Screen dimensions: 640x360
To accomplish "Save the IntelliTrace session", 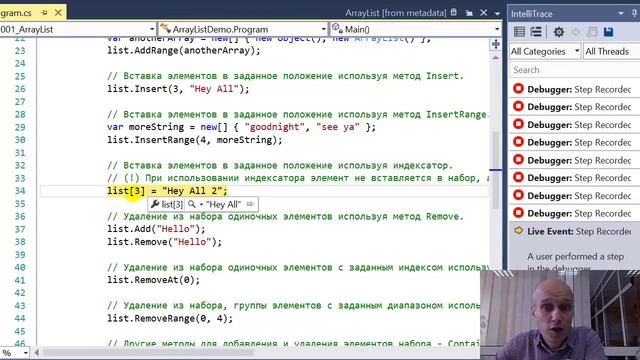I will (x=608, y=32).
